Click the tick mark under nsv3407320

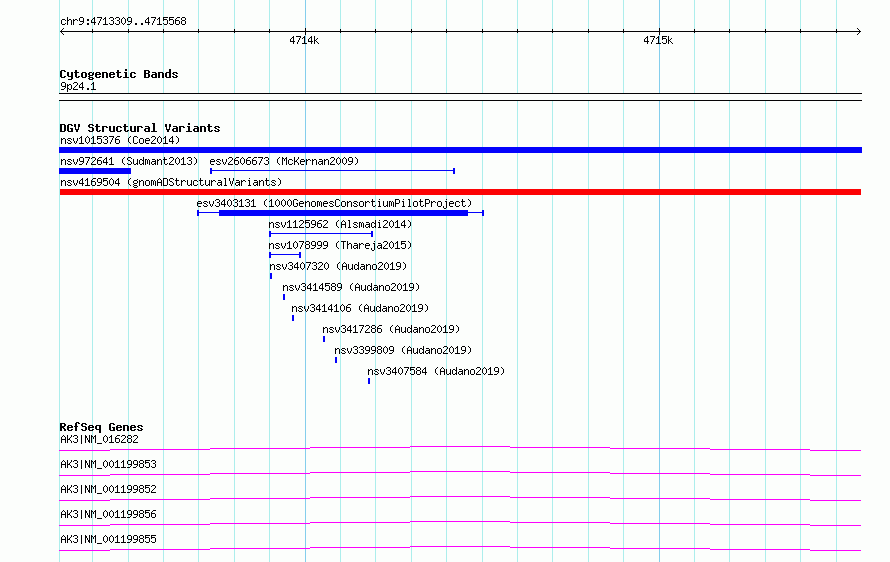pos(271,276)
